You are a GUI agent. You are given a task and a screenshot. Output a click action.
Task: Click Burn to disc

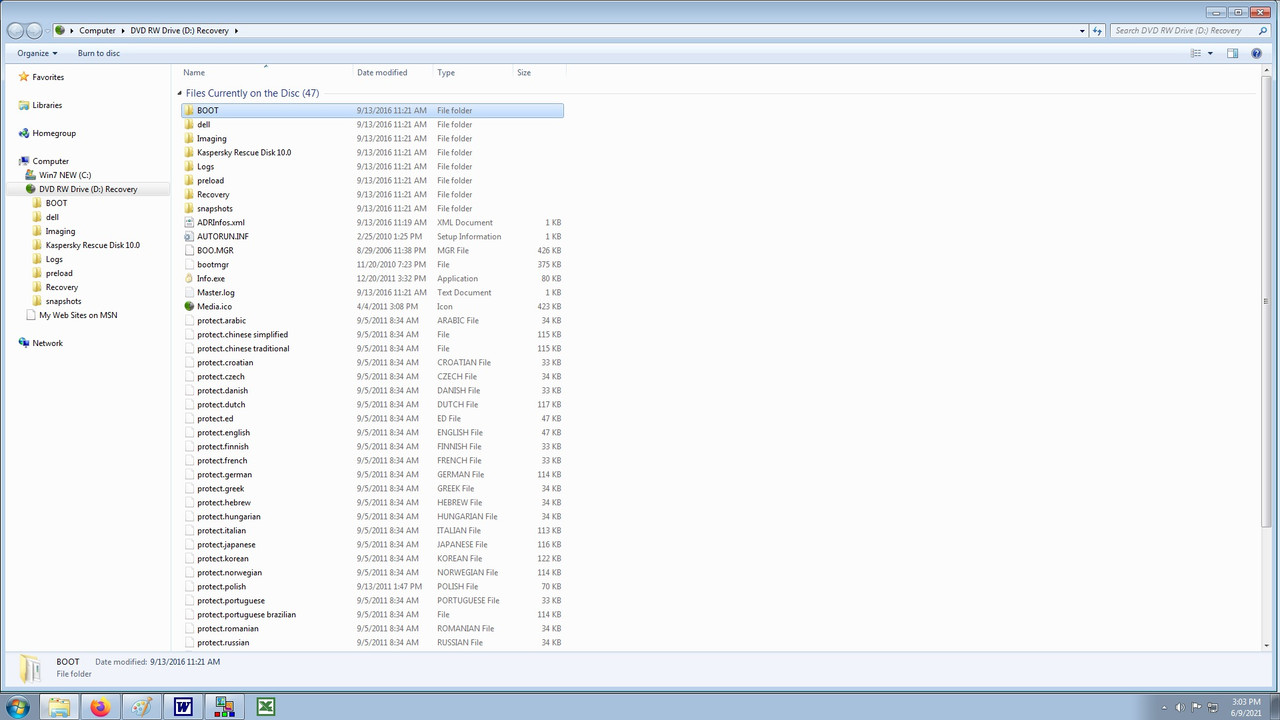click(98, 53)
